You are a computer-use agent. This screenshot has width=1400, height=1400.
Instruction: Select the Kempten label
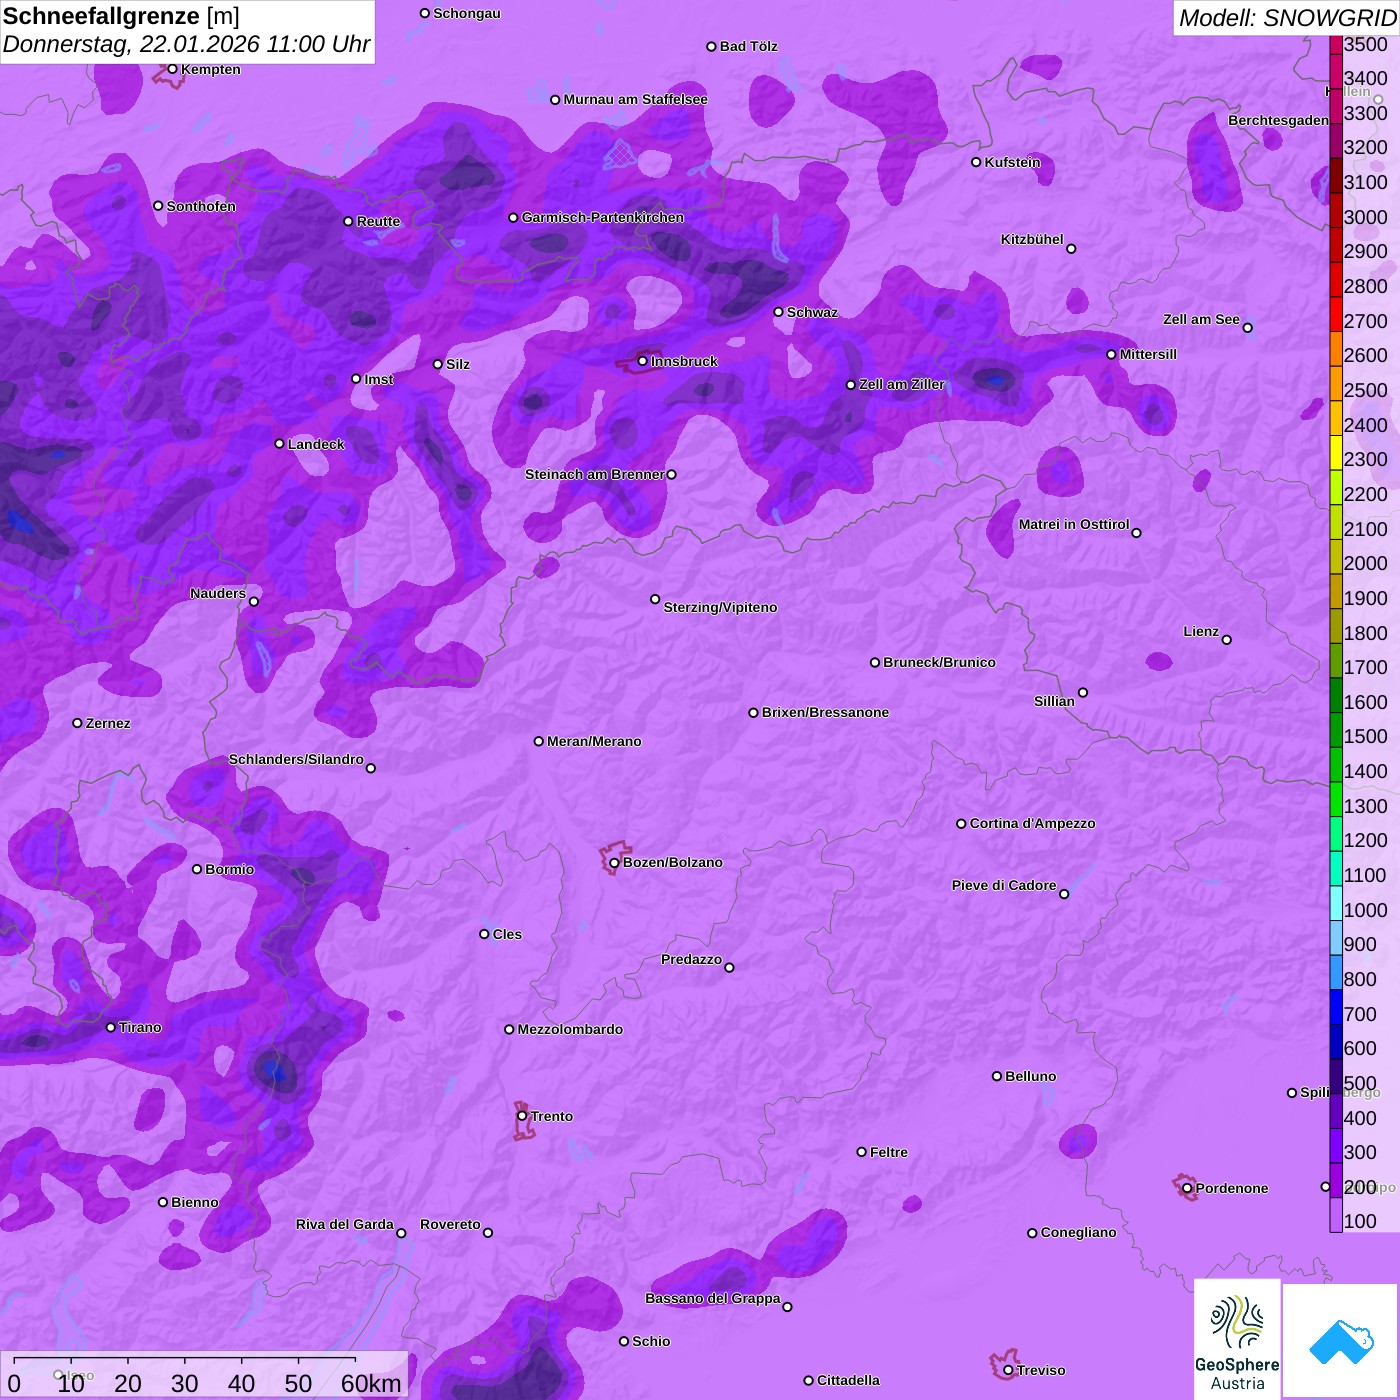click(211, 69)
